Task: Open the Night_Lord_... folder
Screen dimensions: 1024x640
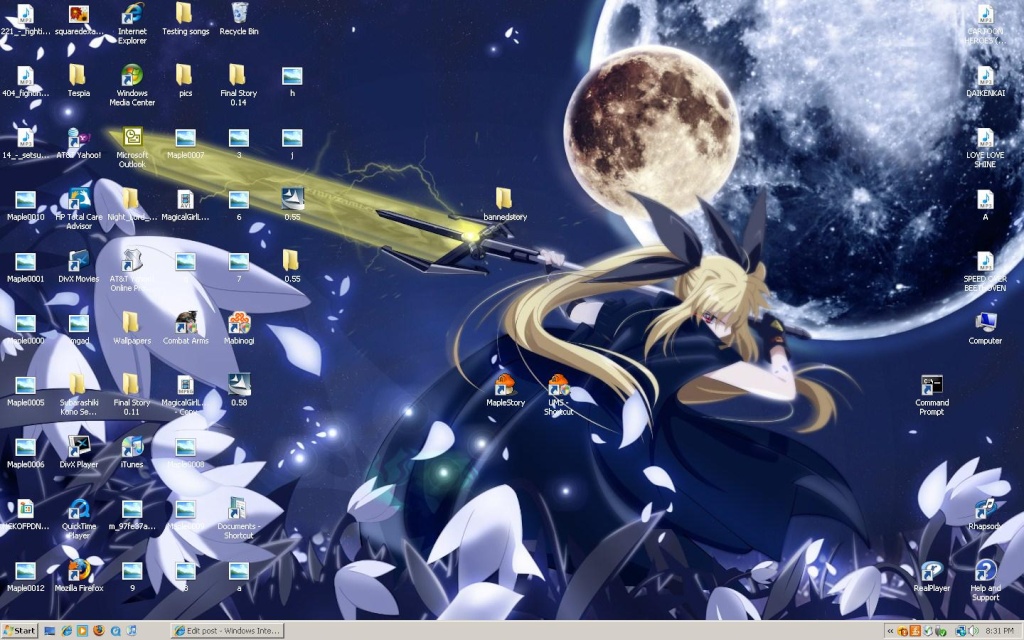Action: (132, 205)
